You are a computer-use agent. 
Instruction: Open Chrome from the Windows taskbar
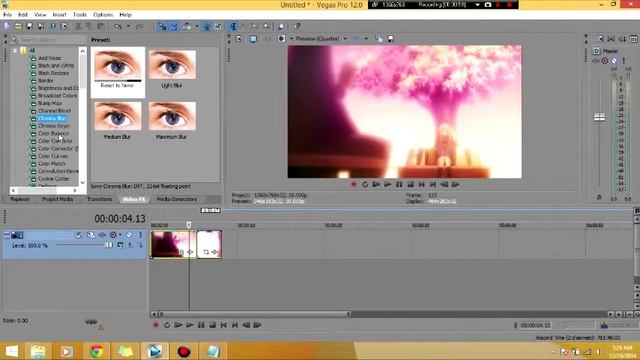[96, 351]
